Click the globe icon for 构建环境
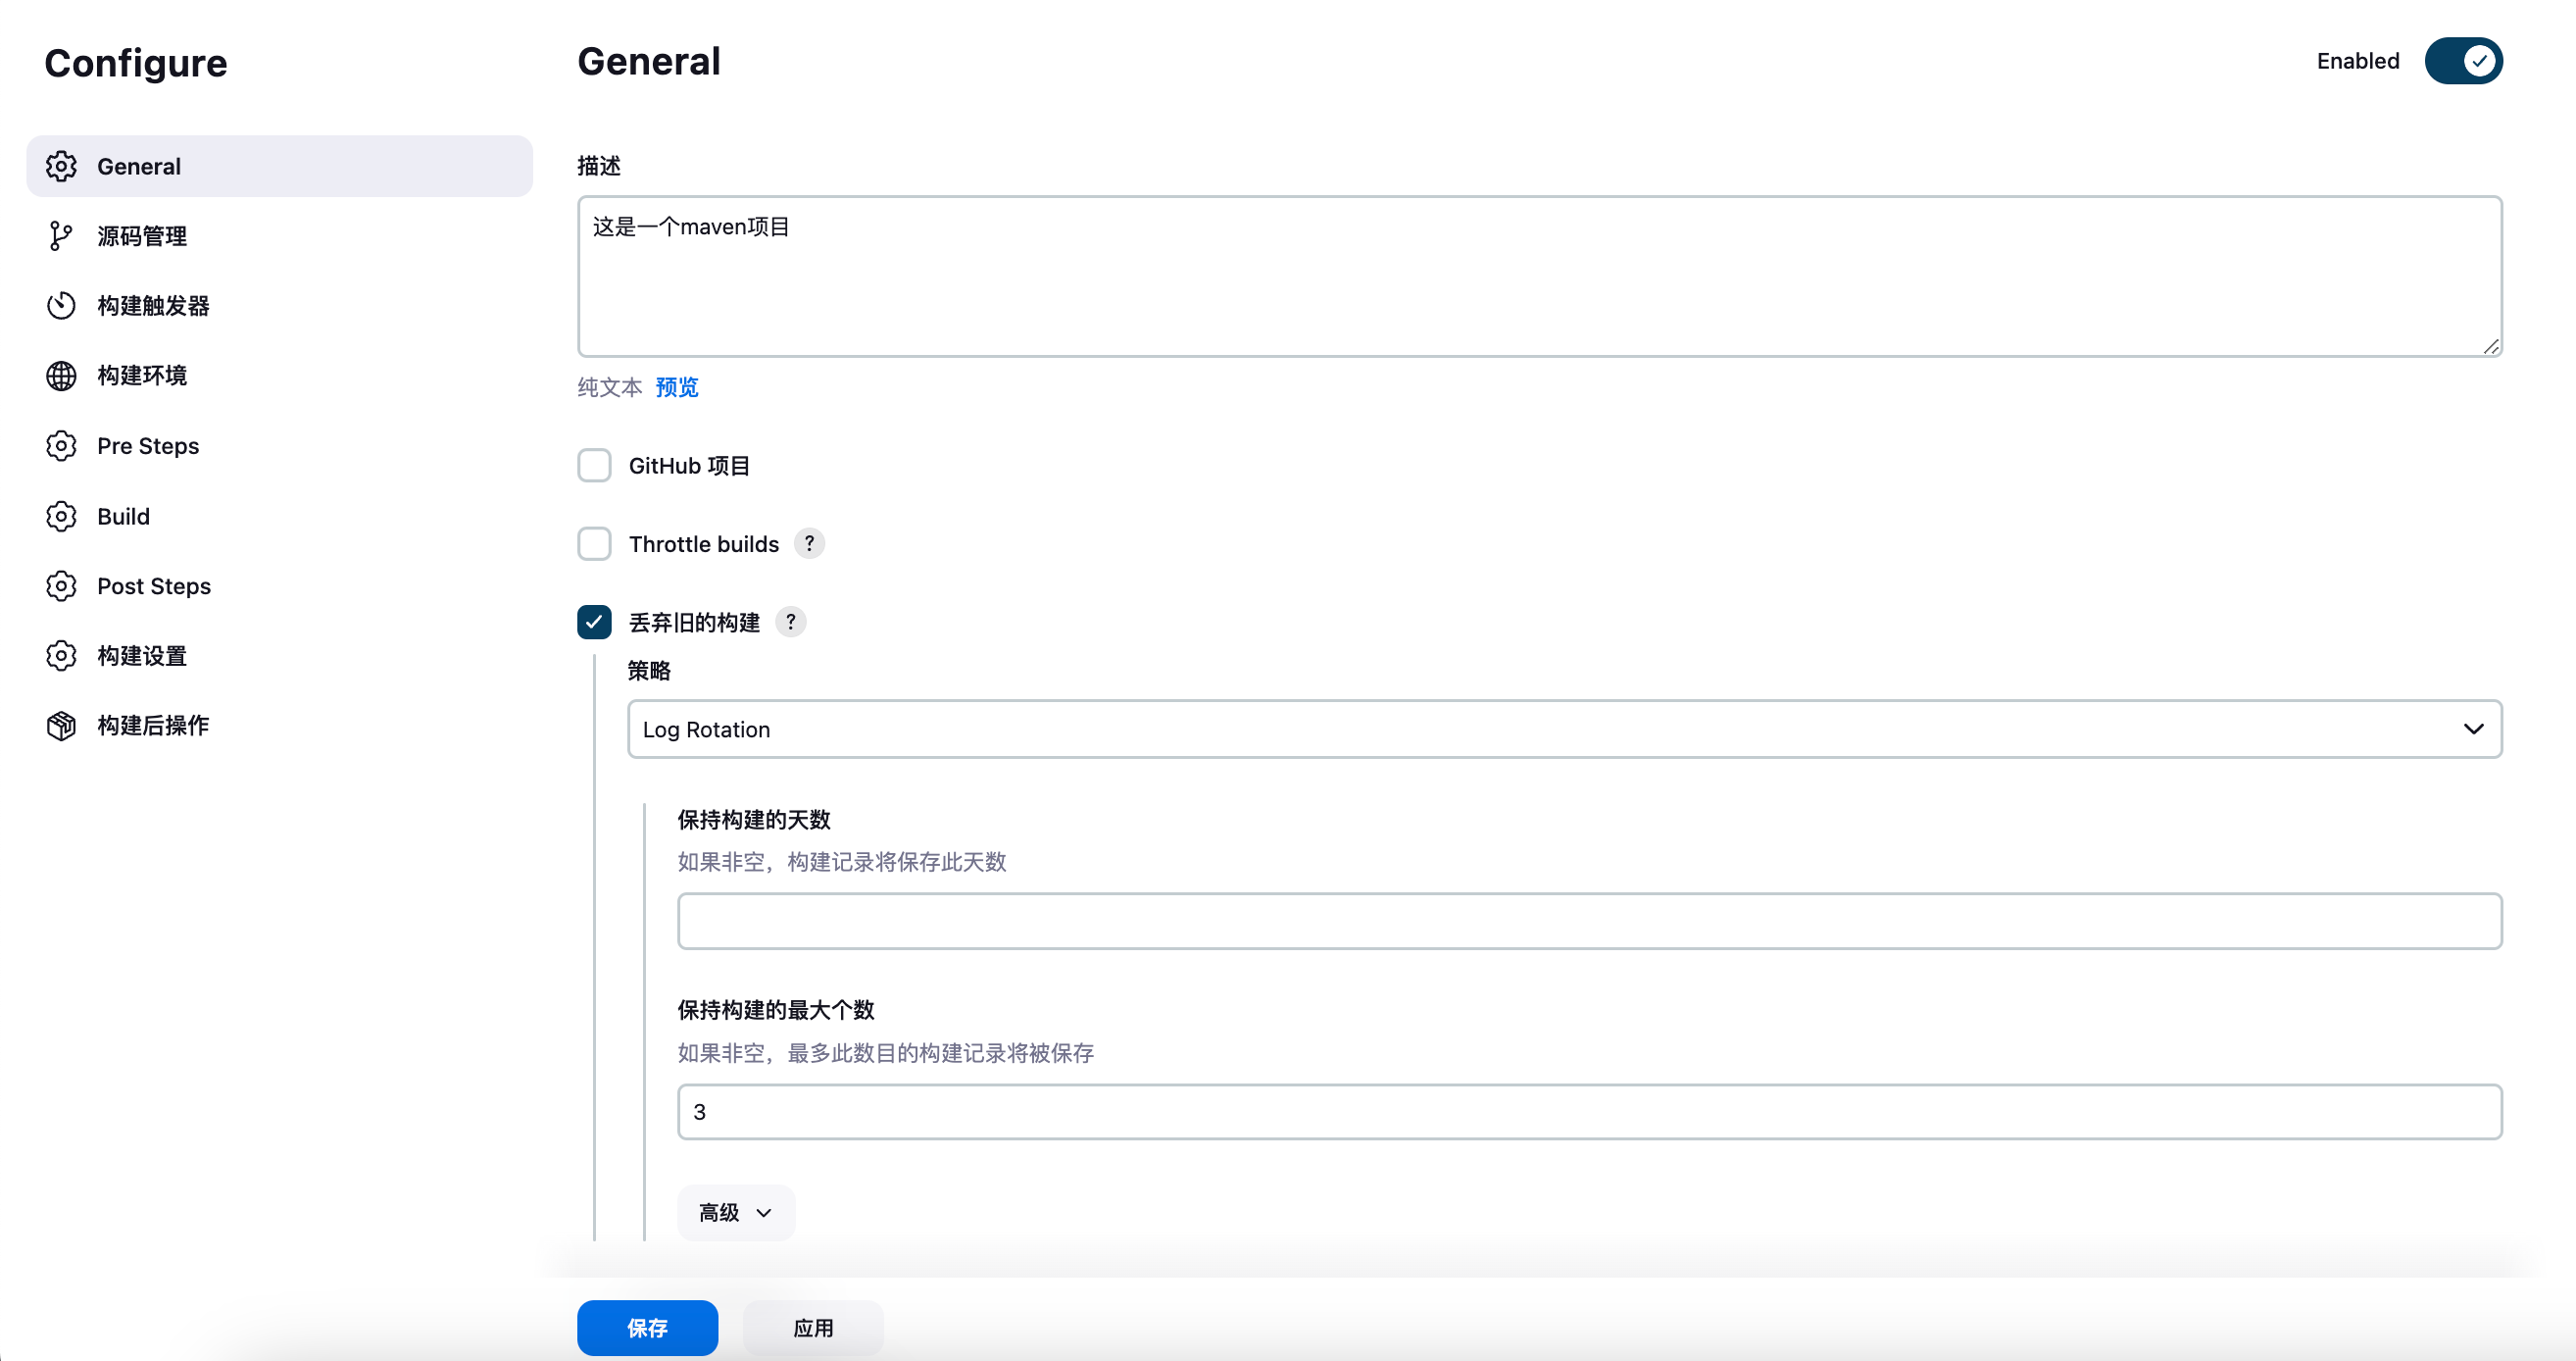 (x=61, y=376)
